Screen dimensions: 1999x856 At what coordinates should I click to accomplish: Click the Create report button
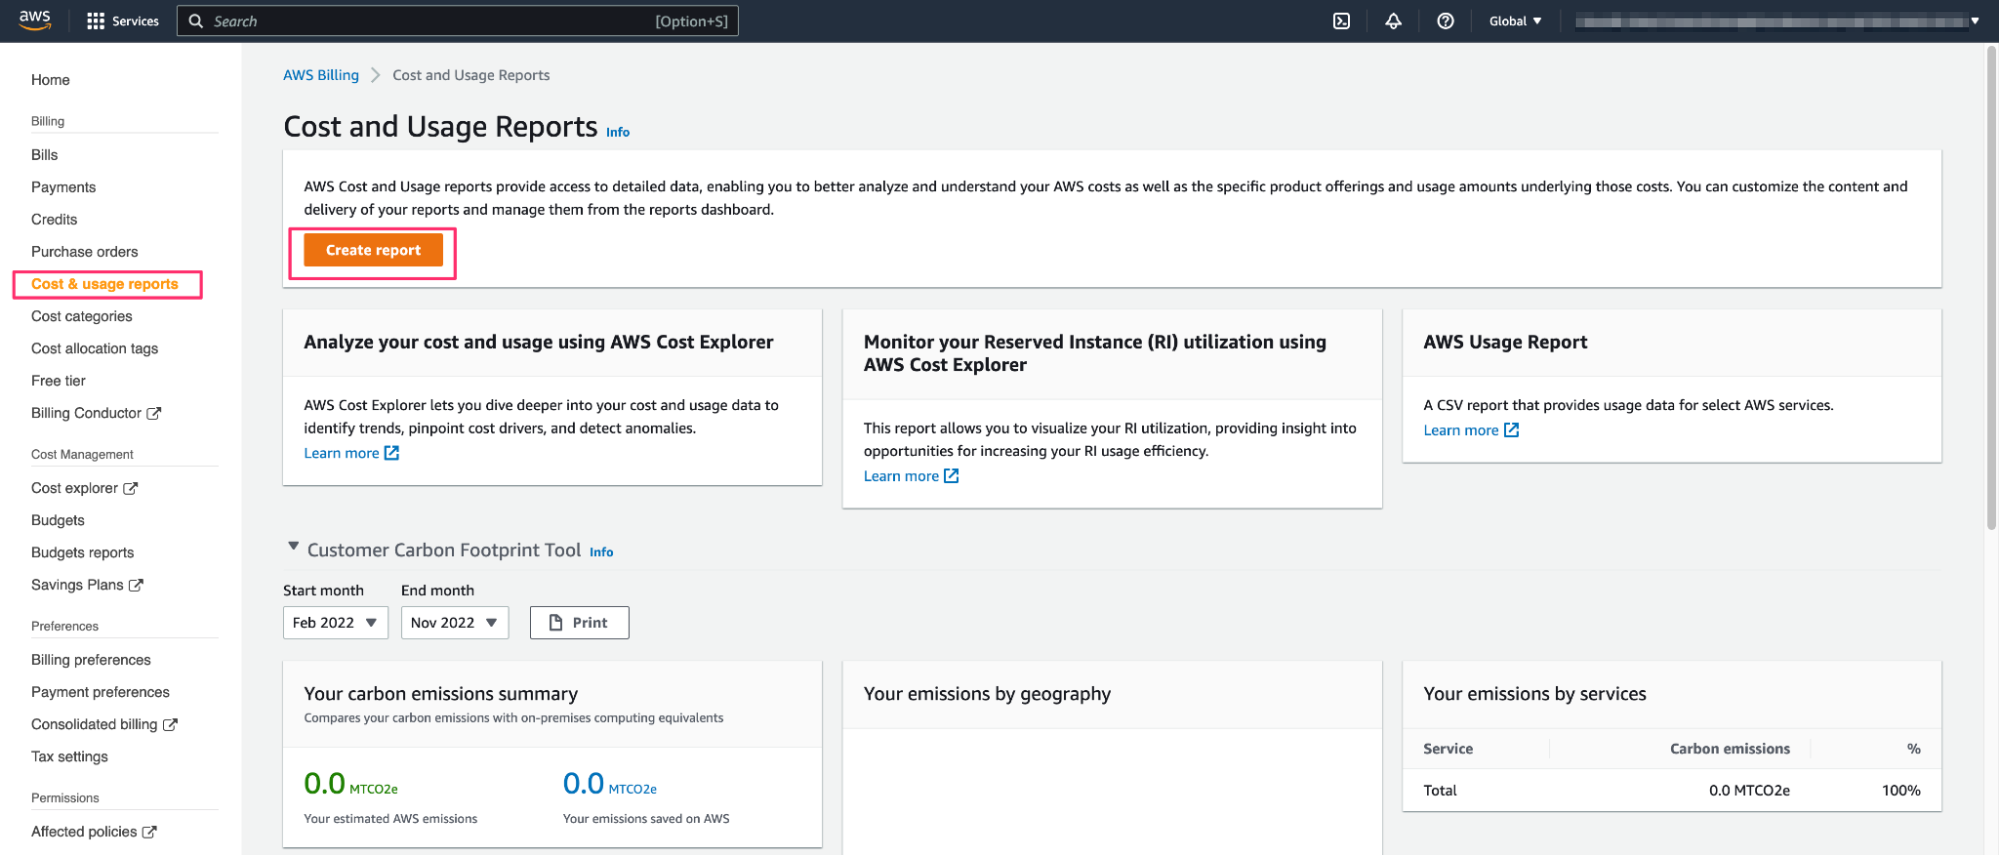[373, 250]
